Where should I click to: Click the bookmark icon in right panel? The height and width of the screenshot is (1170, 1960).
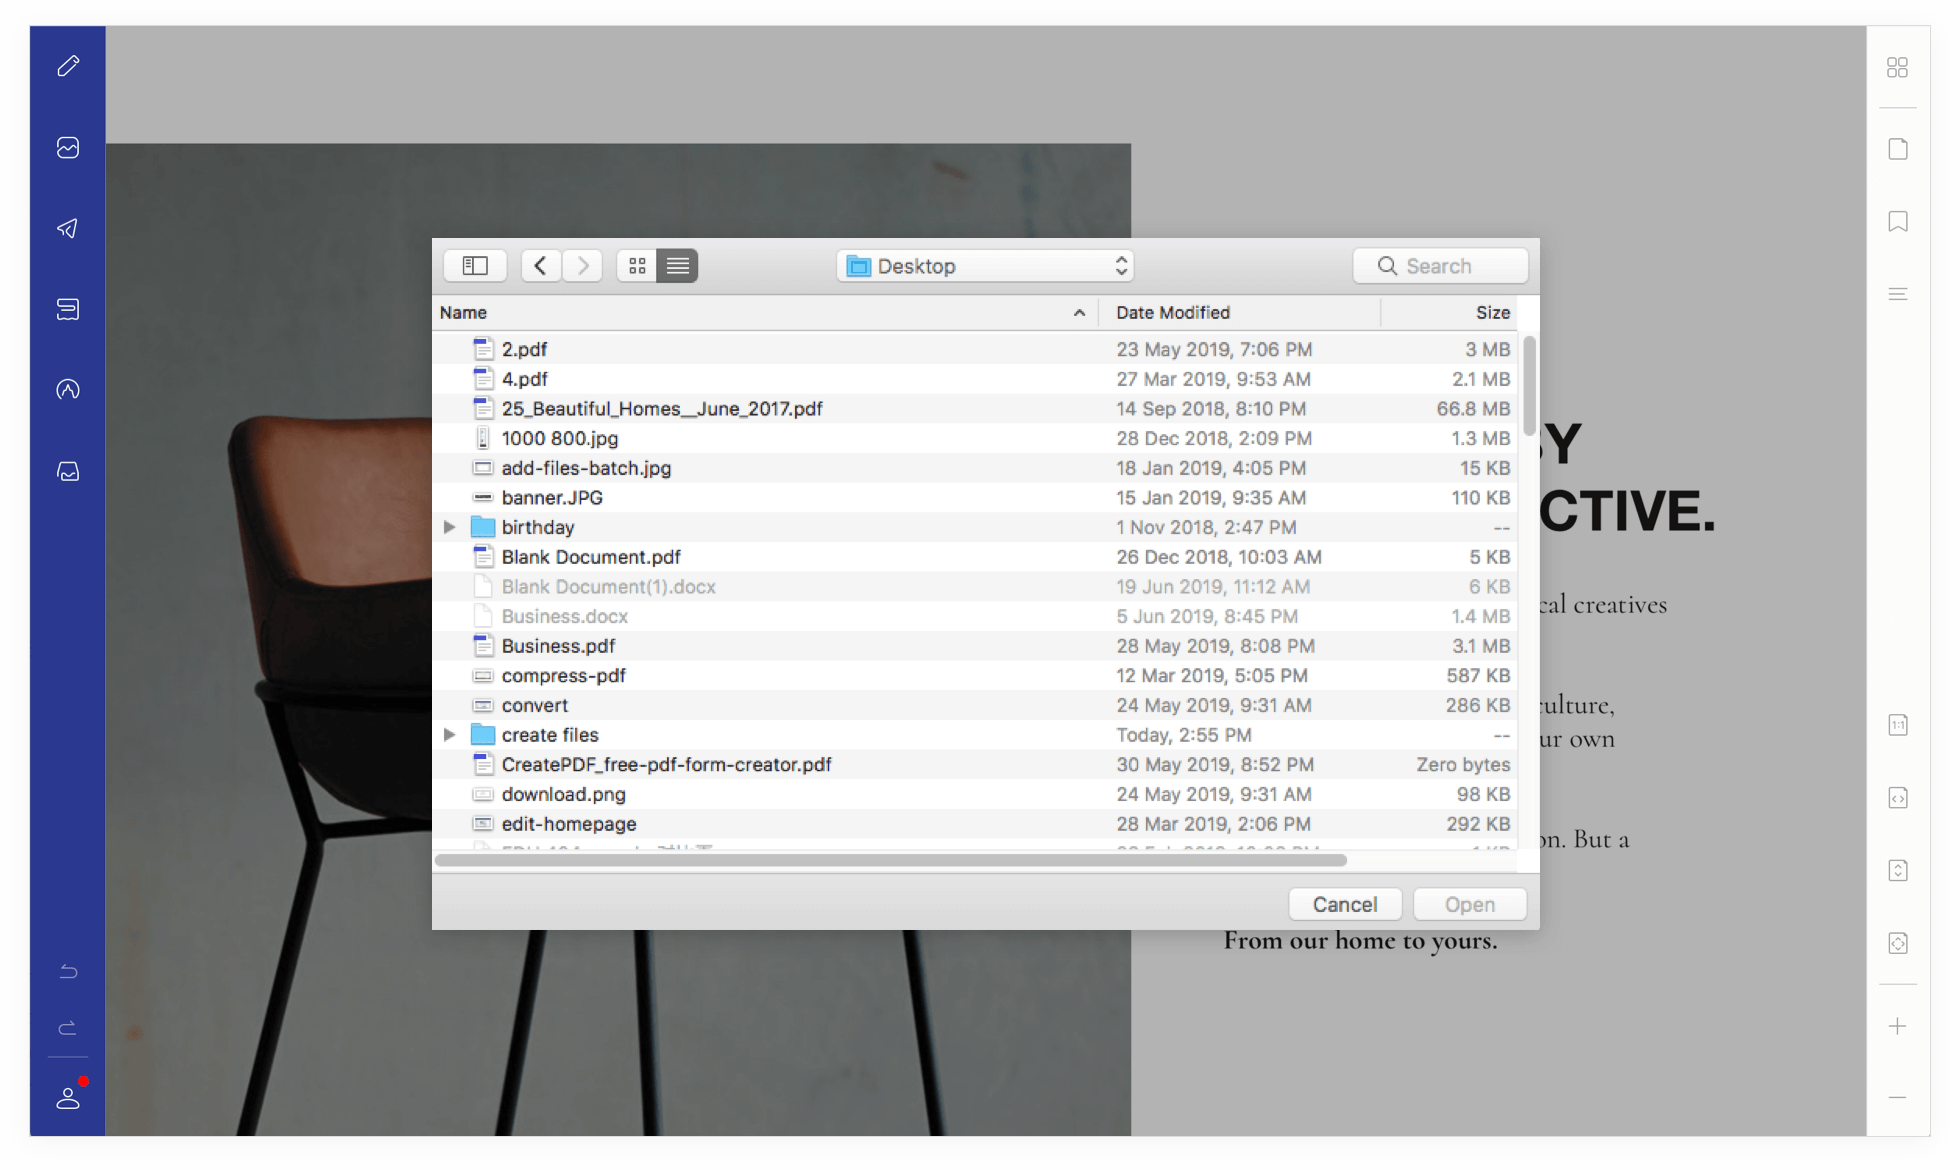1897,221
